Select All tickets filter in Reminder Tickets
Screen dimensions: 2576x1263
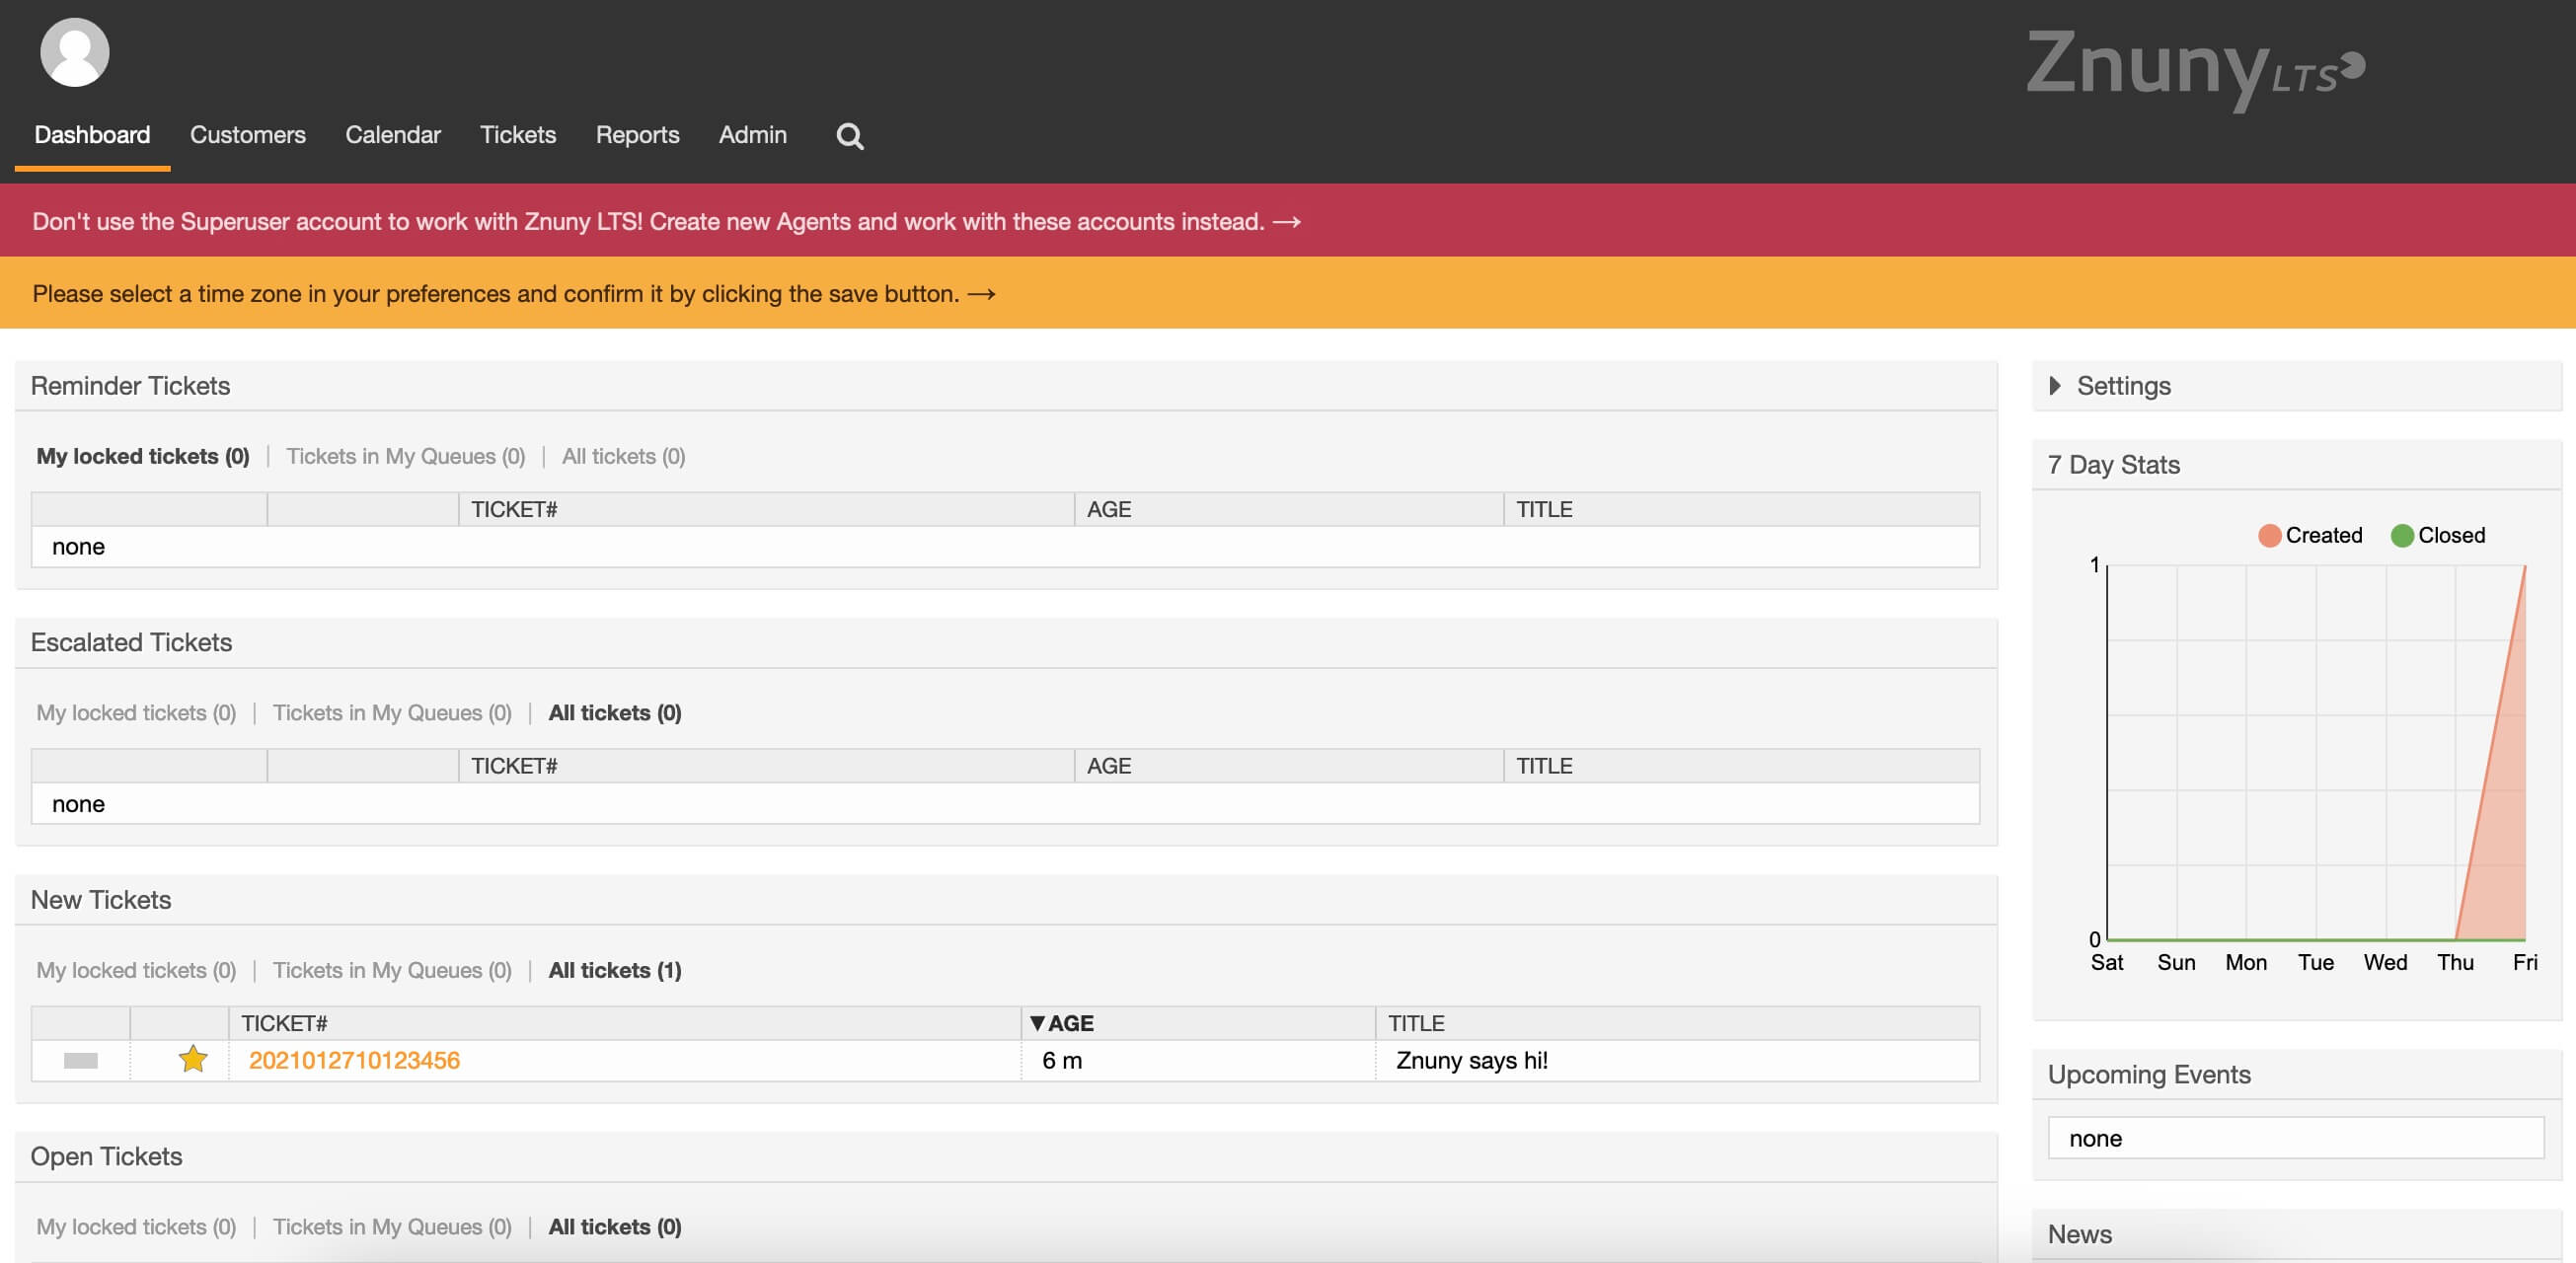coord(623,456)
